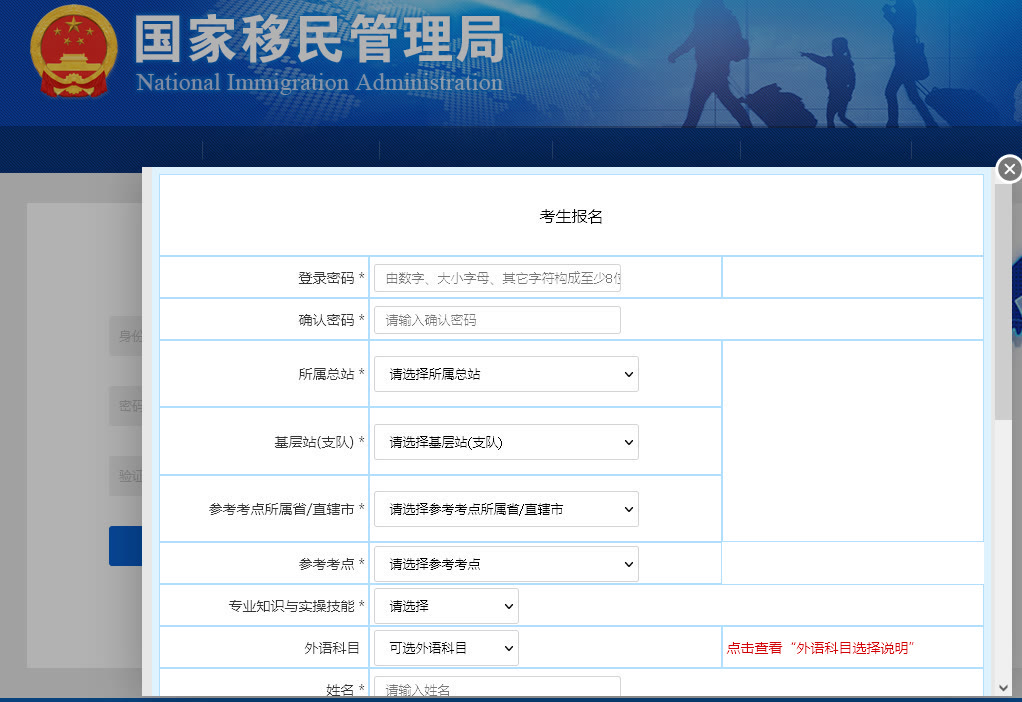
Task: View the 外语科目选择说明 red link
Action: [x=820, y=648]
